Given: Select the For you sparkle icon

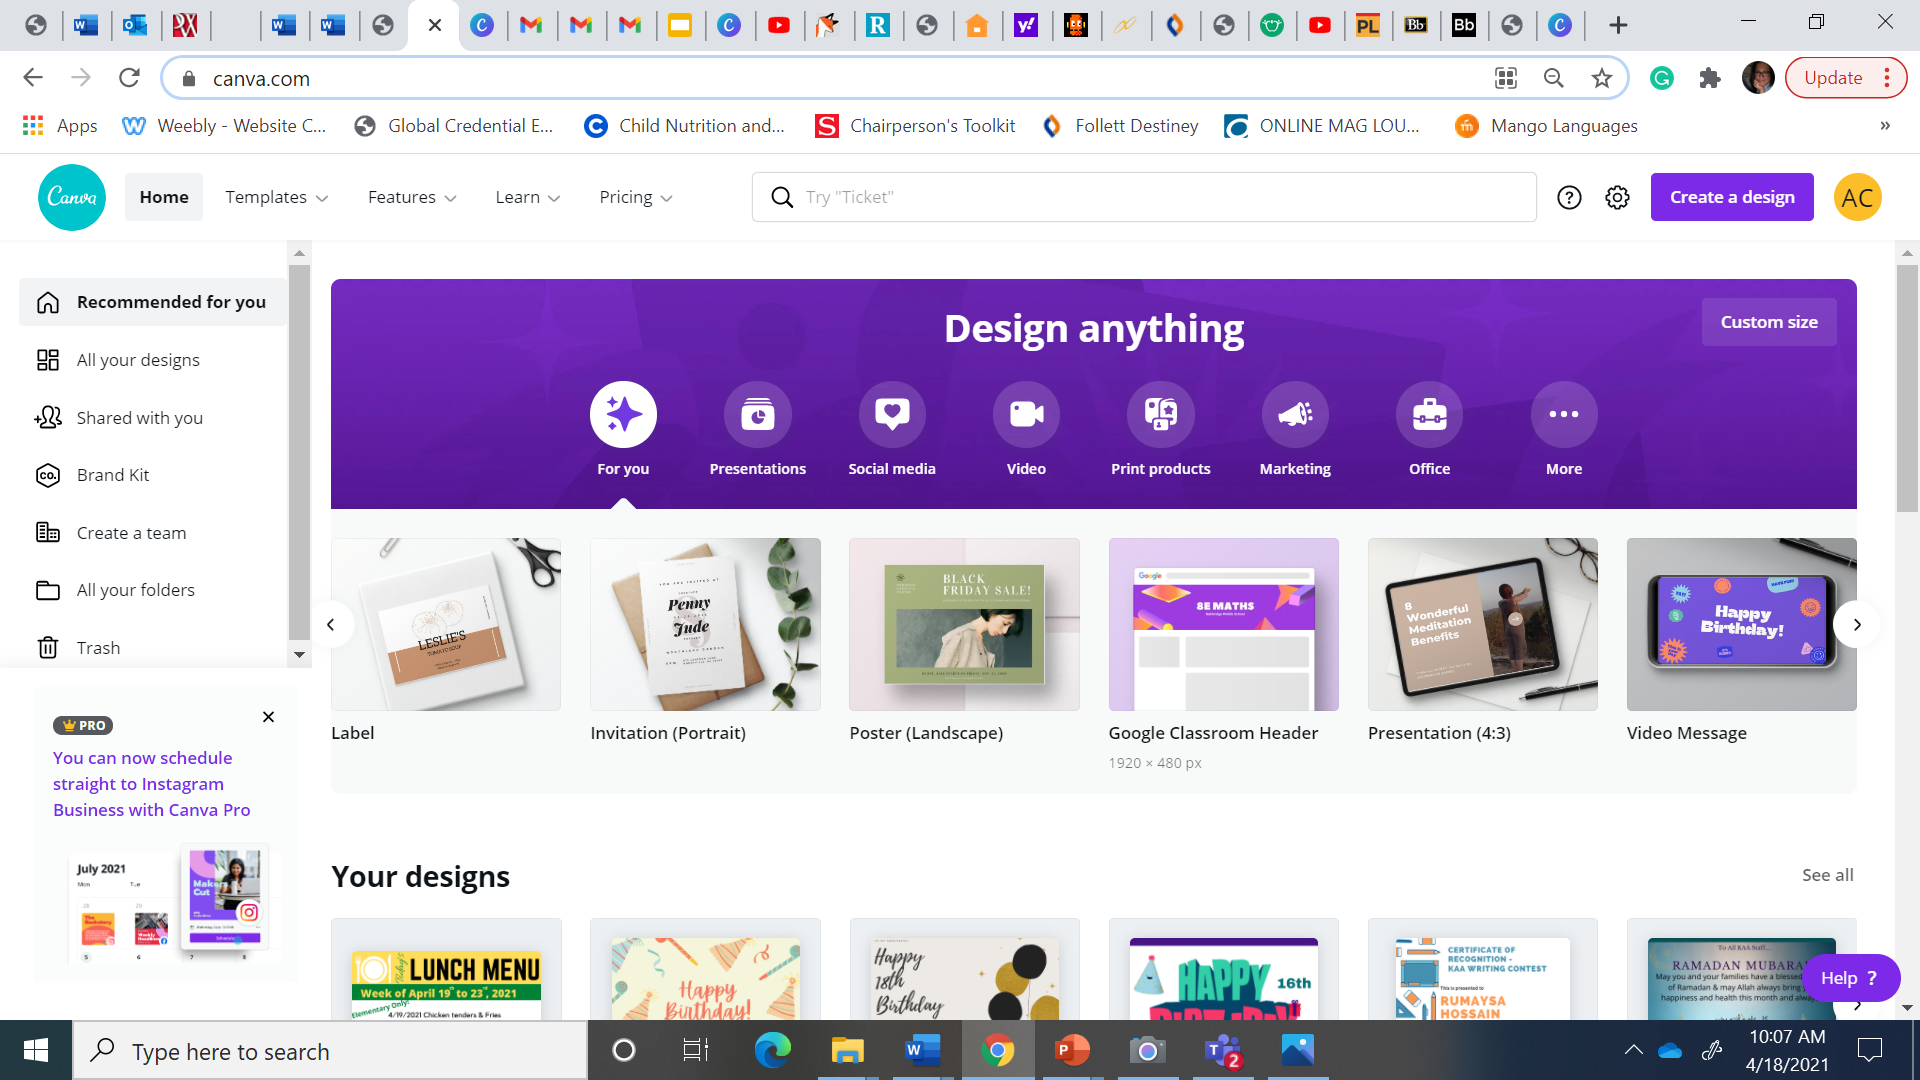Looking at the screenshot, I should (x=623, y=413).
